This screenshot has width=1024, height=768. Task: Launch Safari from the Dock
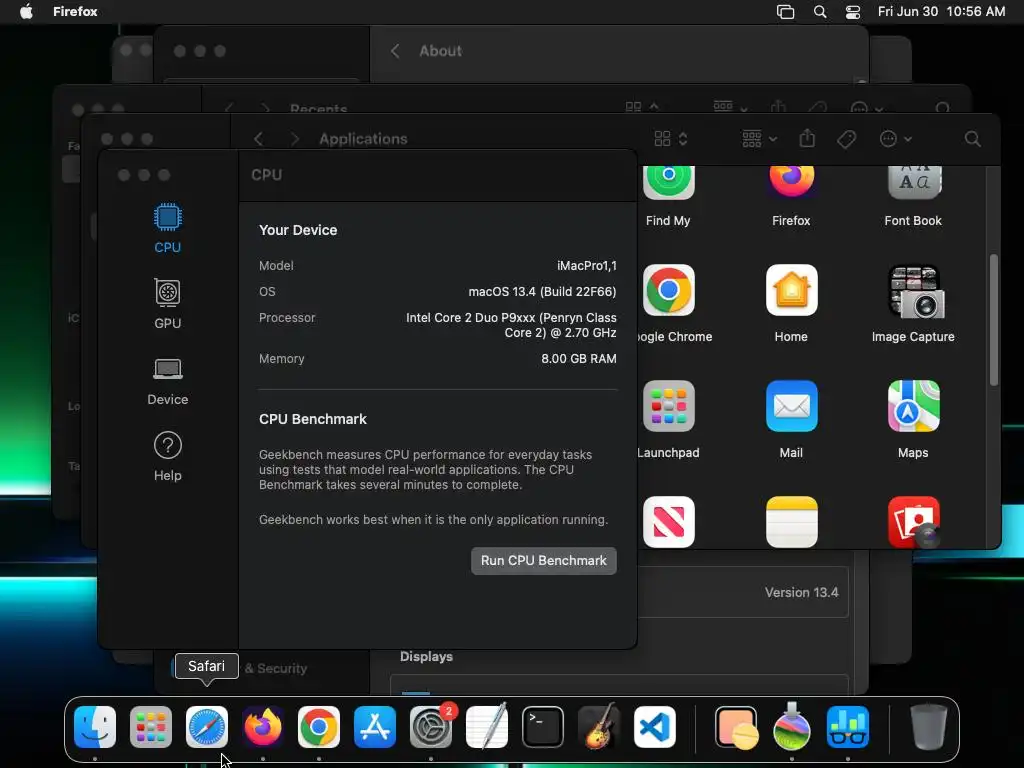207,727
